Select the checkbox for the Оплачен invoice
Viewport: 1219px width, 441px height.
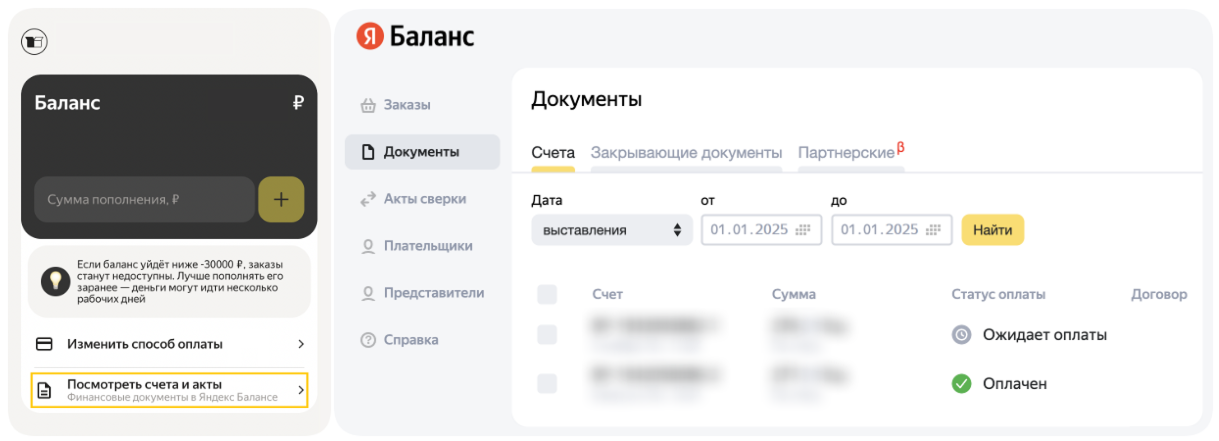click(547, 383)
